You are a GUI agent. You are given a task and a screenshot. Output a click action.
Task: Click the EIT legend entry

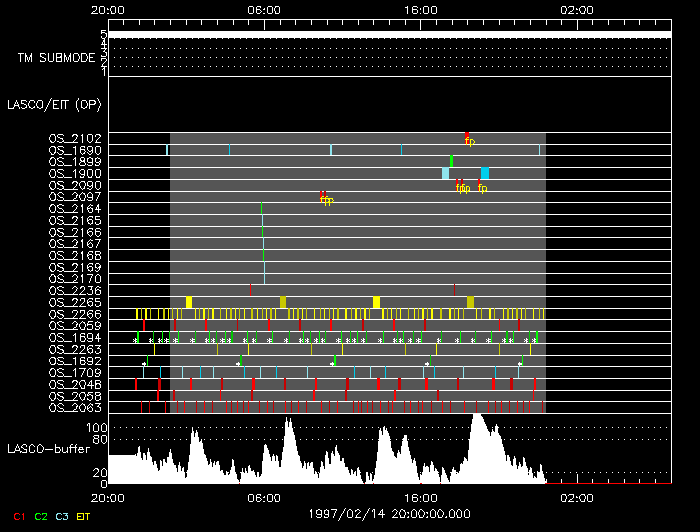pos(84,516)
